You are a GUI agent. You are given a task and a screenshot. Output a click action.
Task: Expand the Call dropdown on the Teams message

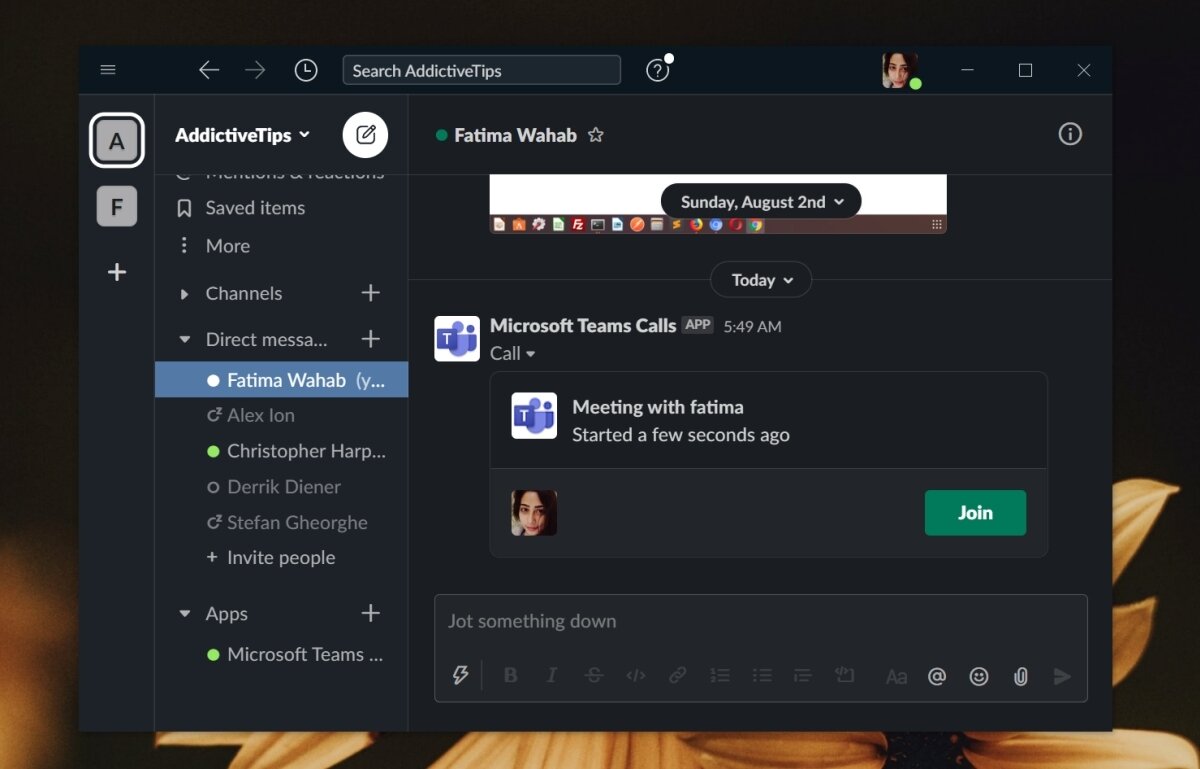point(512,353)
